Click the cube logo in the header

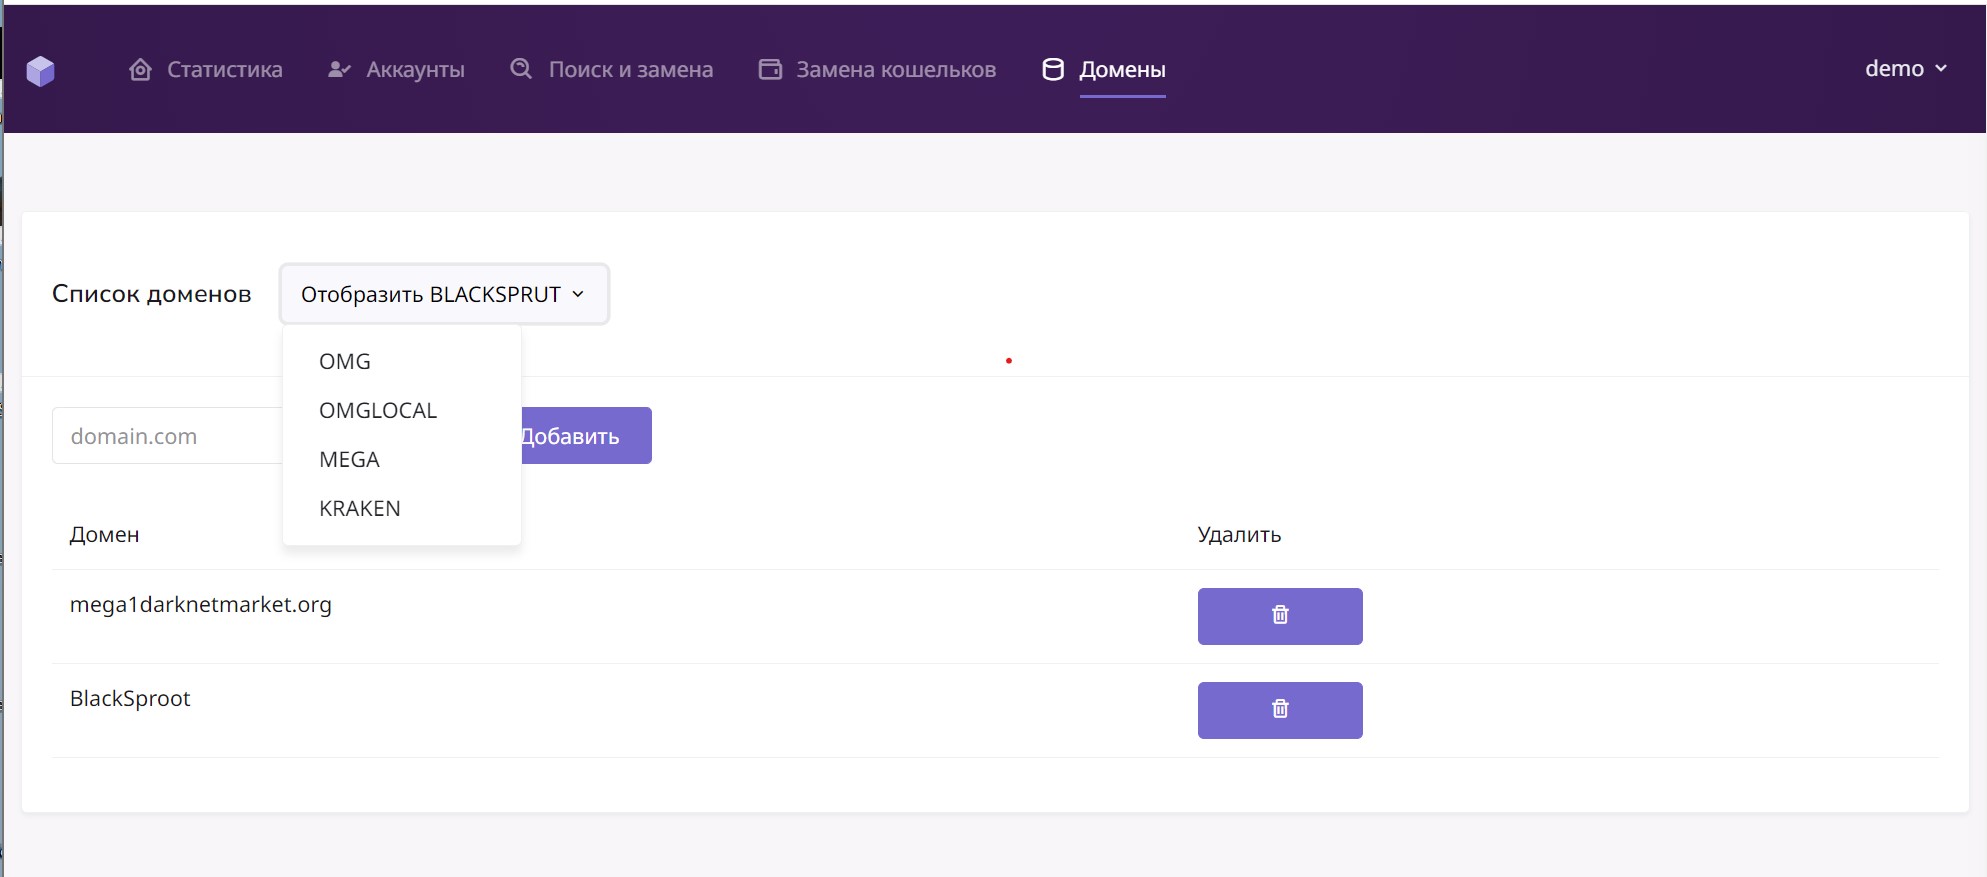pos(41,70)
